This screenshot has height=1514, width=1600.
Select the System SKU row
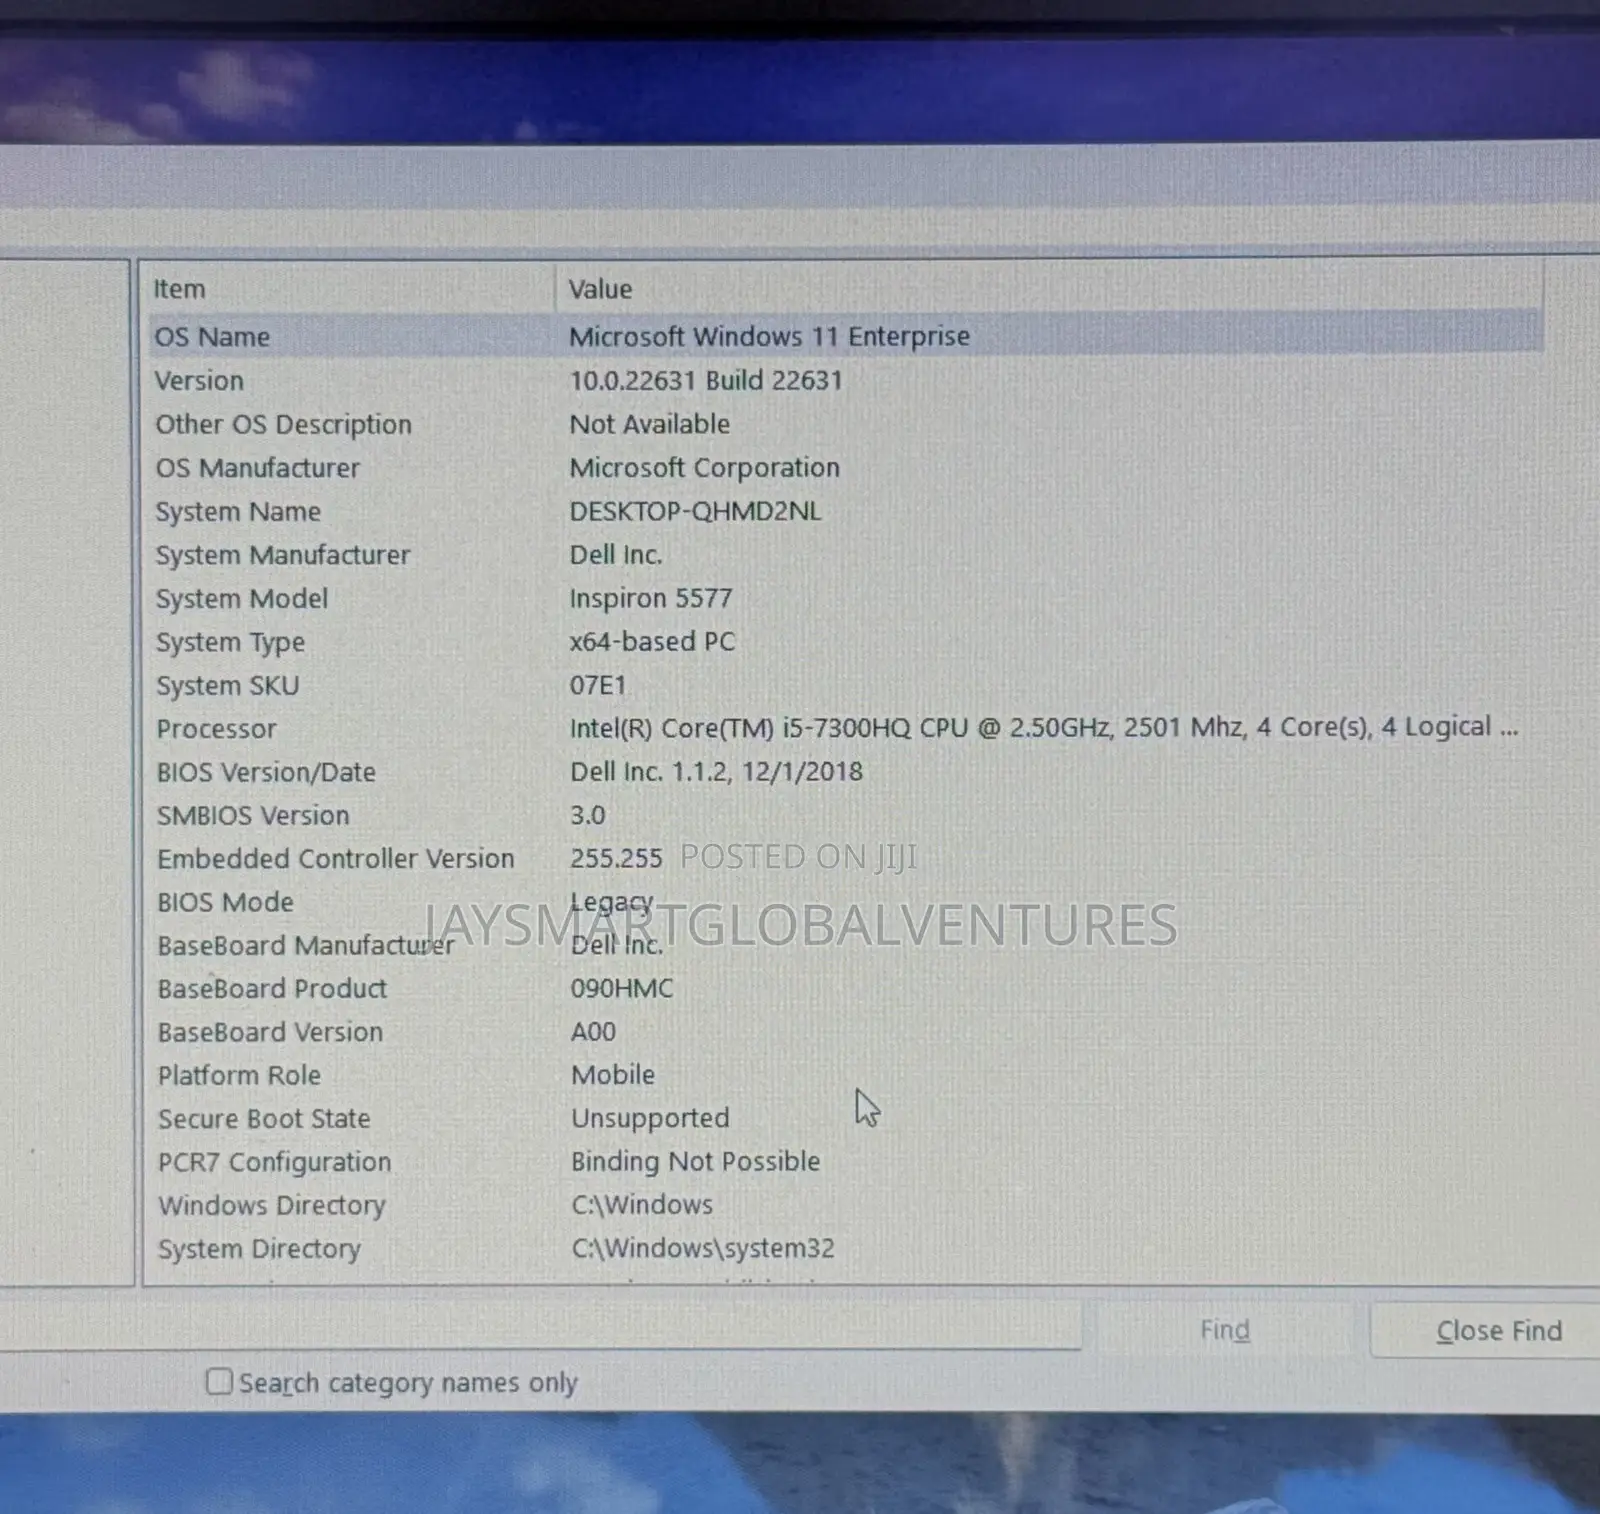pos(846,685)
